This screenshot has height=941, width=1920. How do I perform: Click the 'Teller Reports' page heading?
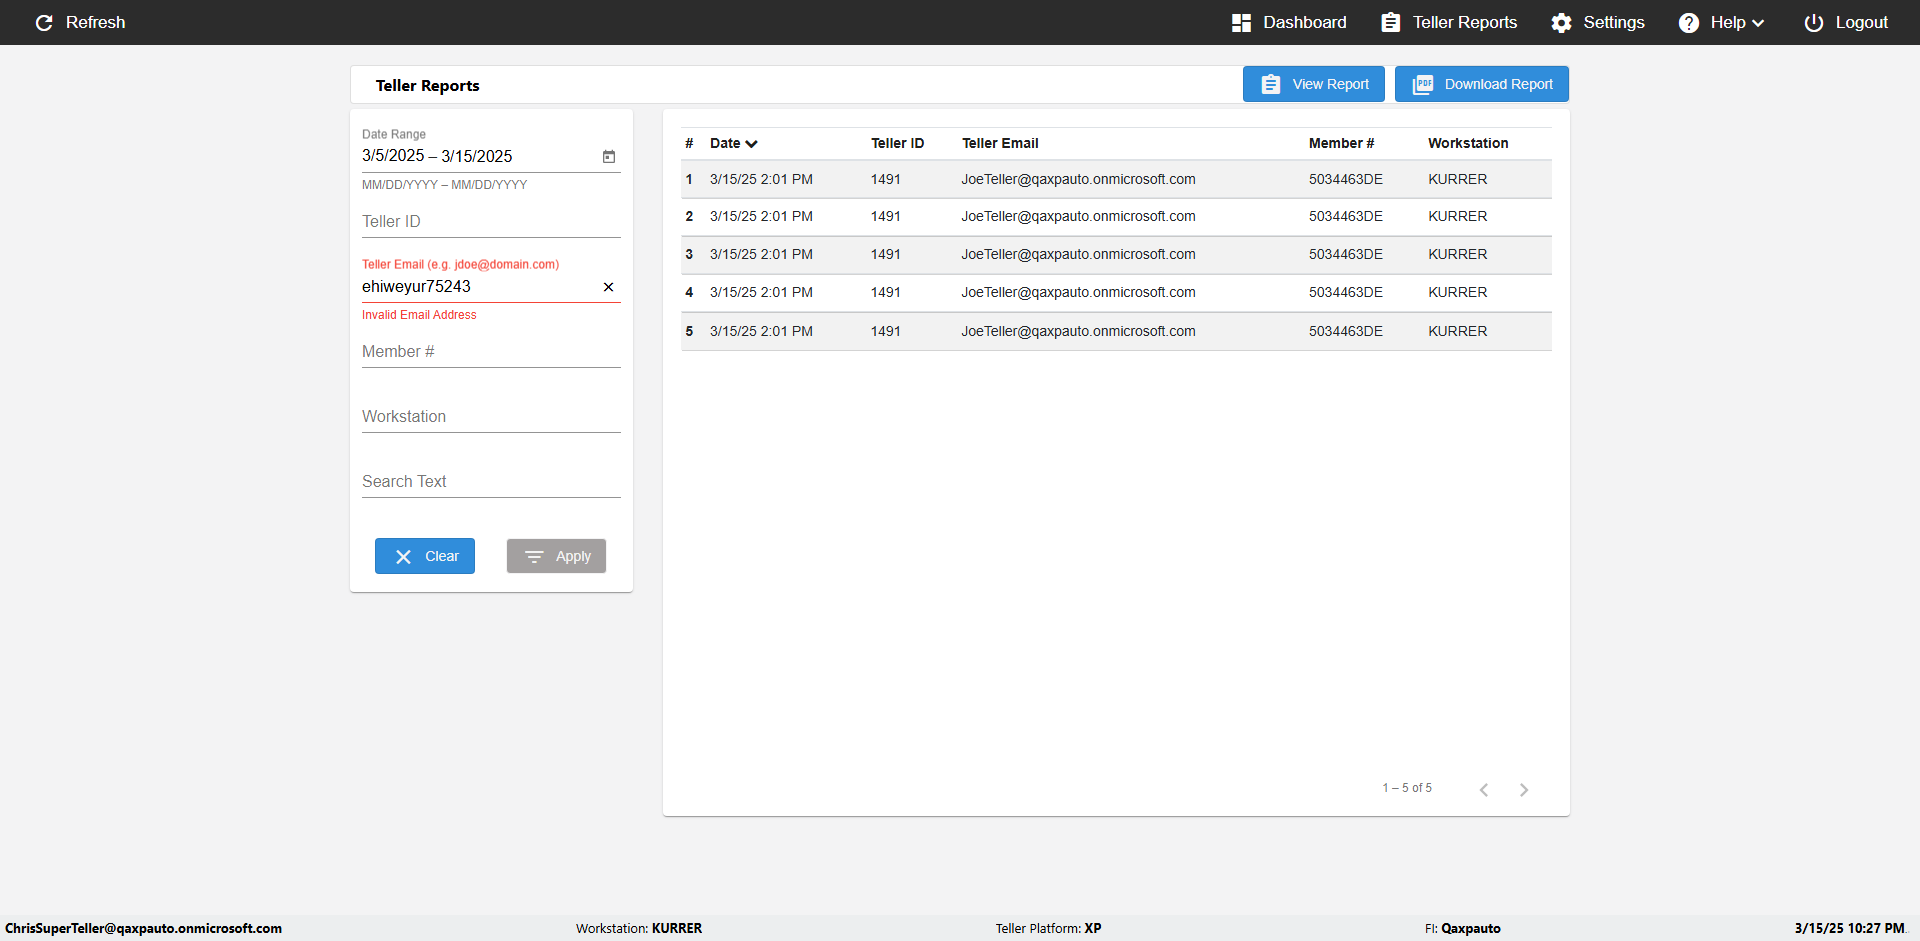tap(427, 86)
